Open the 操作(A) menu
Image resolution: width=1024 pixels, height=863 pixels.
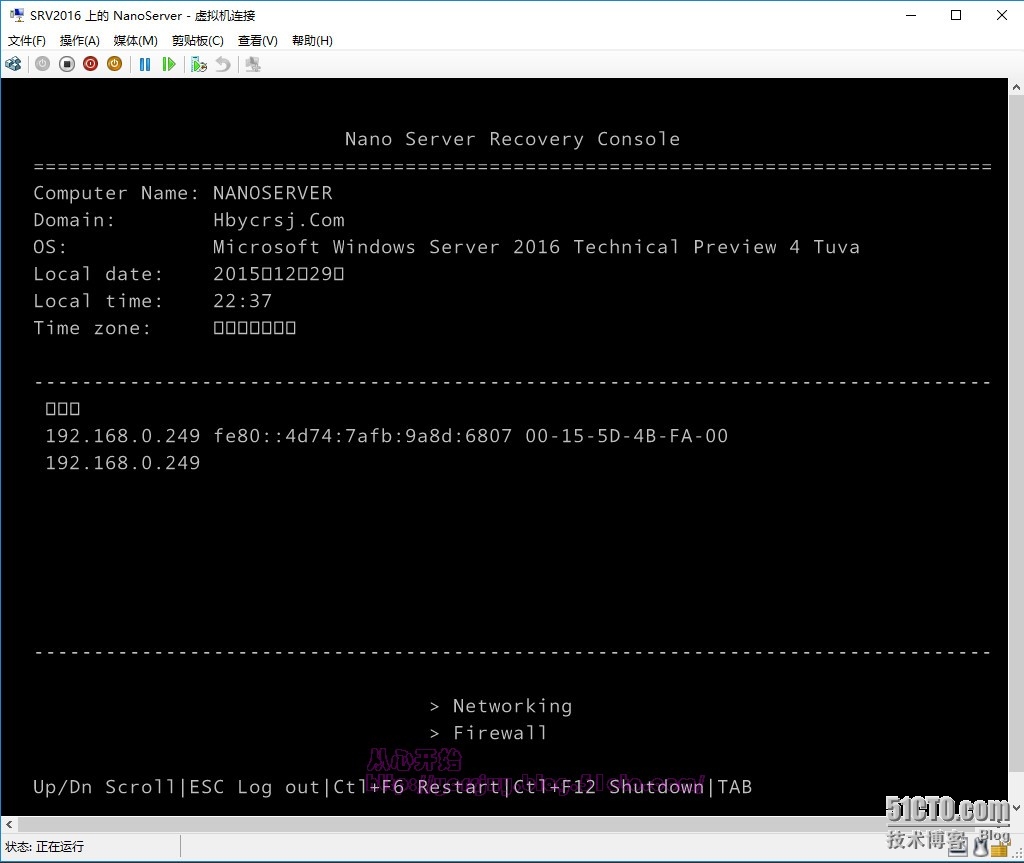pyautogui.click(x=80, y=41)
